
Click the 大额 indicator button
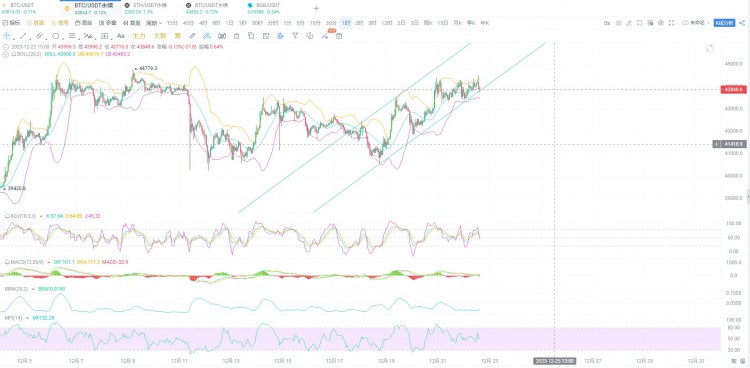pyautogui.click(x=160, y=36)
